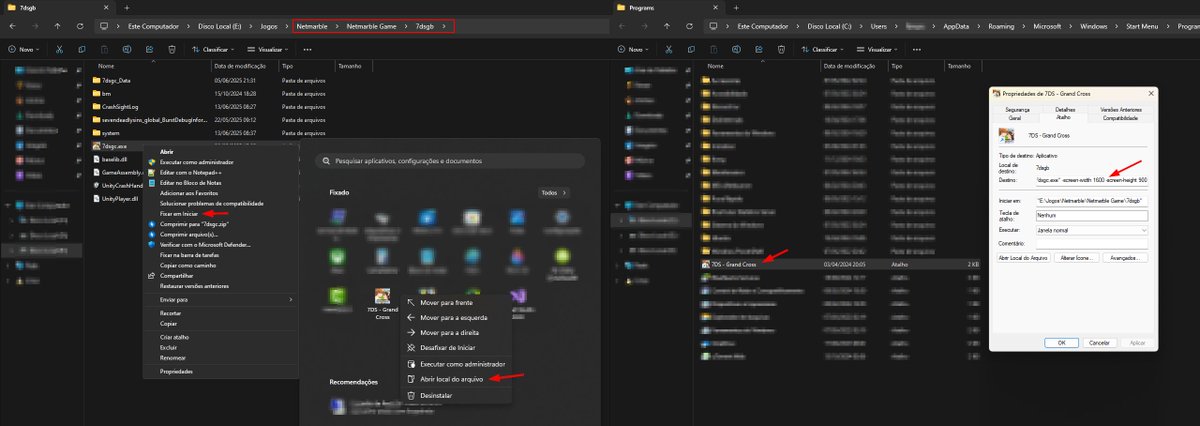Click the Share icon in 7dsgb window toolbar
Screen dimensions: 1200x426
[x=149, y=48]
